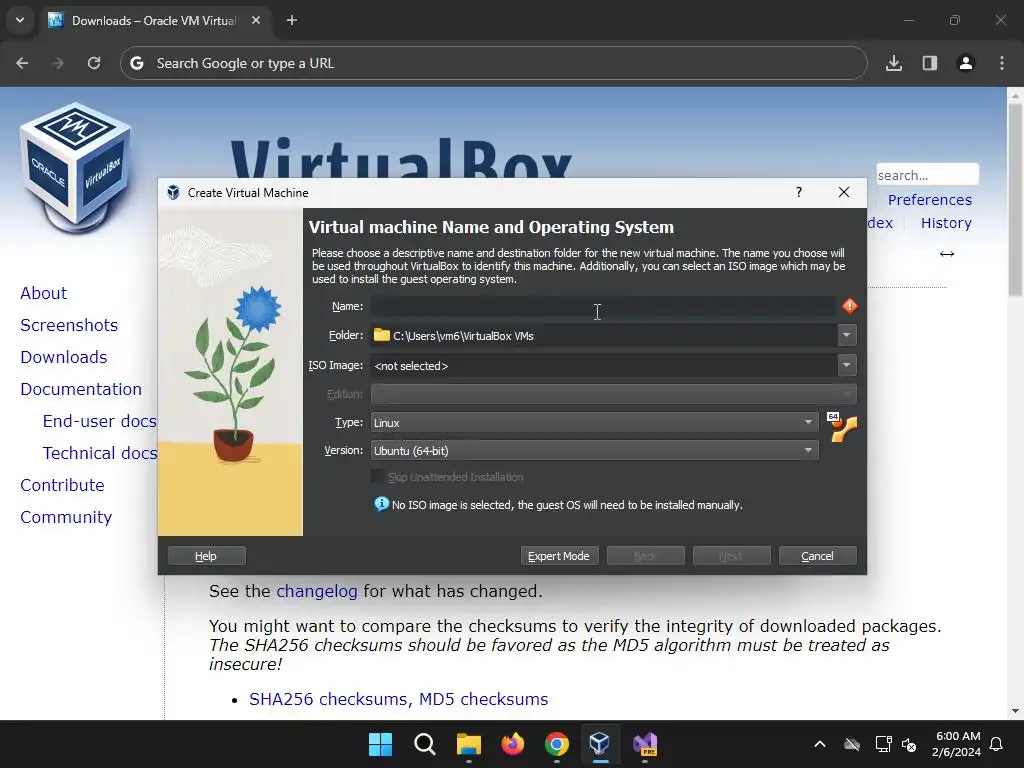Open the browser downloads icon

894,63
